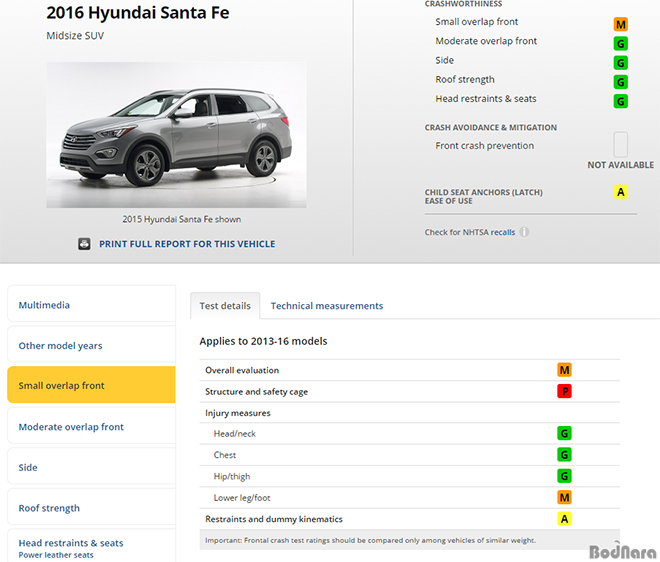Click the 2016 Hyundai Santa Fe heading
The height and width of the screenshot is (562, 660).
pyautogui.click(x=138, y=13)
